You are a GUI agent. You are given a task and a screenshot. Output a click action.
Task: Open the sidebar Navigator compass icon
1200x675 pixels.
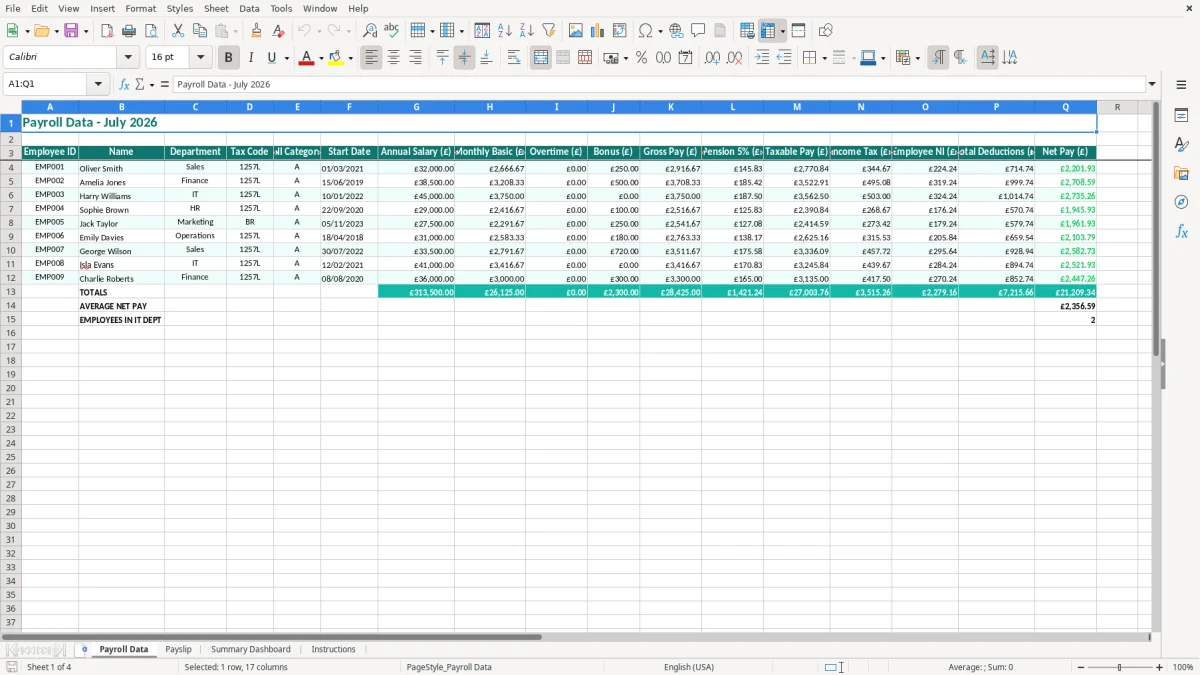click(x=1181, y=202)
